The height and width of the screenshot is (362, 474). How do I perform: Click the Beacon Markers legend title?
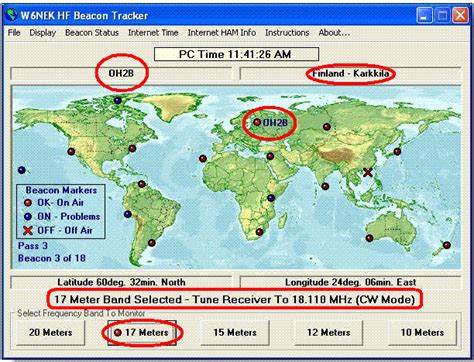click(61, 190)
